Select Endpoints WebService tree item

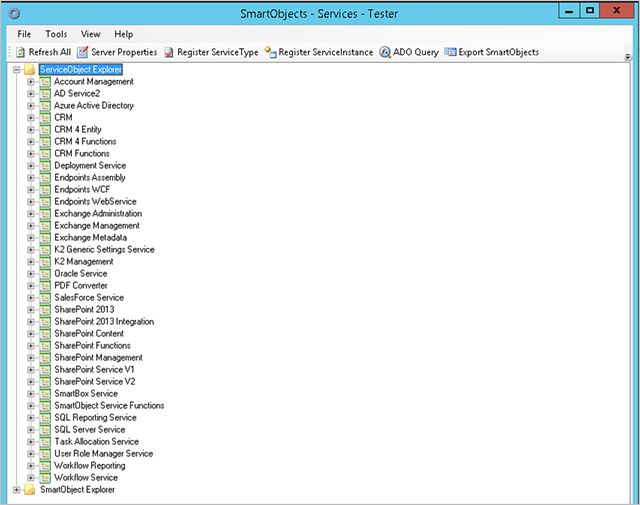point(96,202)
